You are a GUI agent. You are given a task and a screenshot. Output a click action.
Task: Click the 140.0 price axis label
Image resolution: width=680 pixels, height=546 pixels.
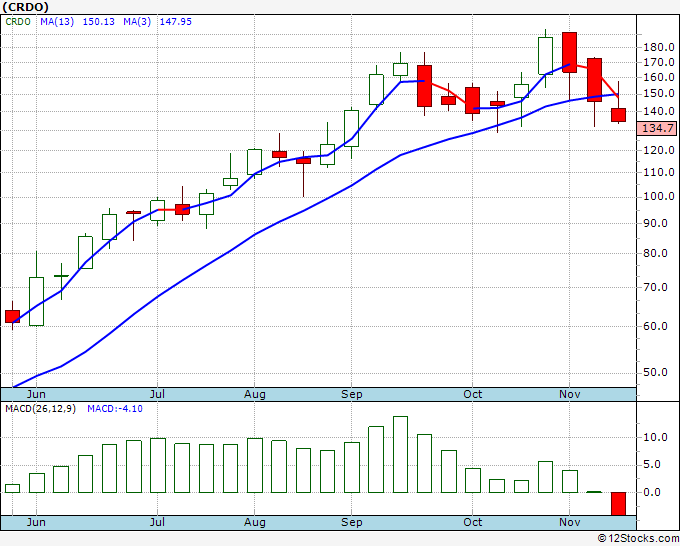[x=659, y=111]
